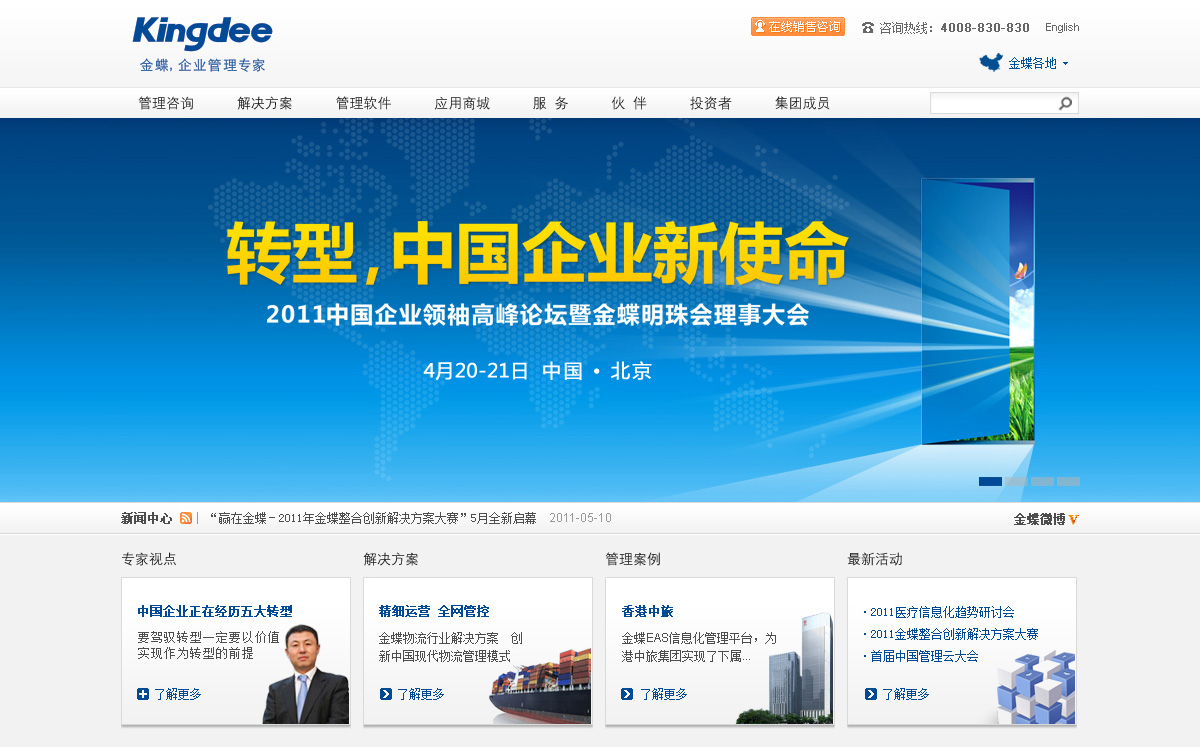Open the 香港中旅 case study
Screen dimensions: 1200x747
pos(648,611)
